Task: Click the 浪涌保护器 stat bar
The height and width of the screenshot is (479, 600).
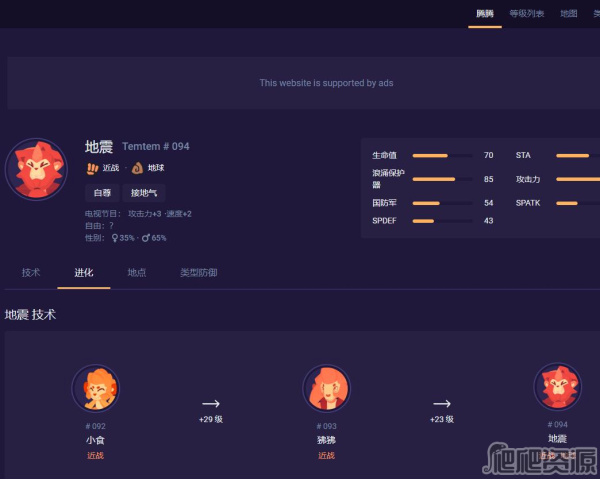Action: pyautogui.click(x=442, y=179)
